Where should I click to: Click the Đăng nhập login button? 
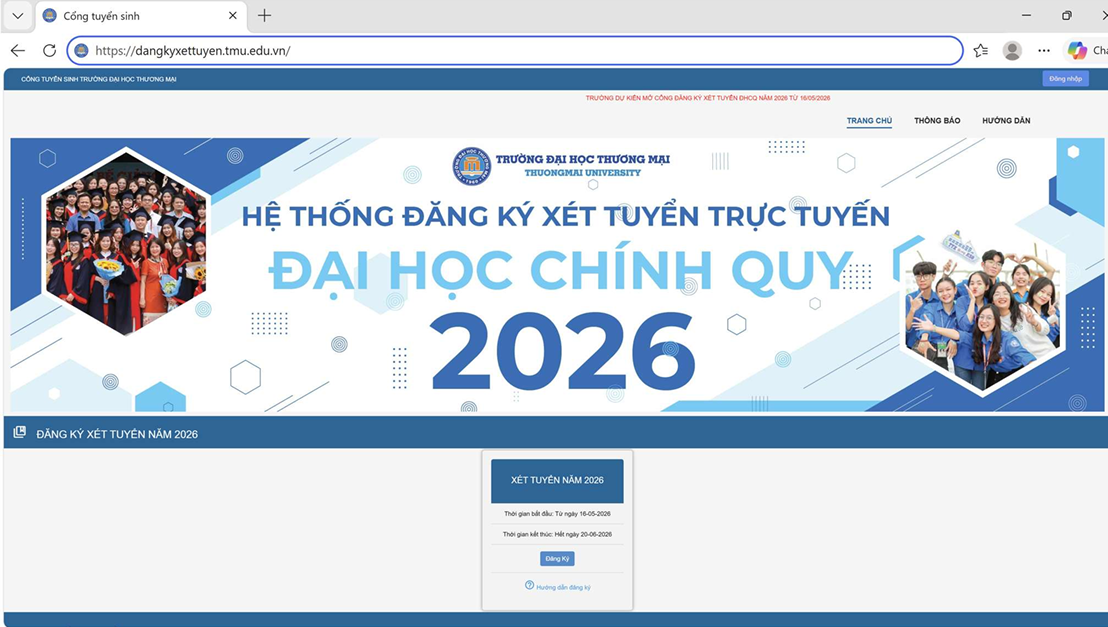click(x=1066, y=78)
